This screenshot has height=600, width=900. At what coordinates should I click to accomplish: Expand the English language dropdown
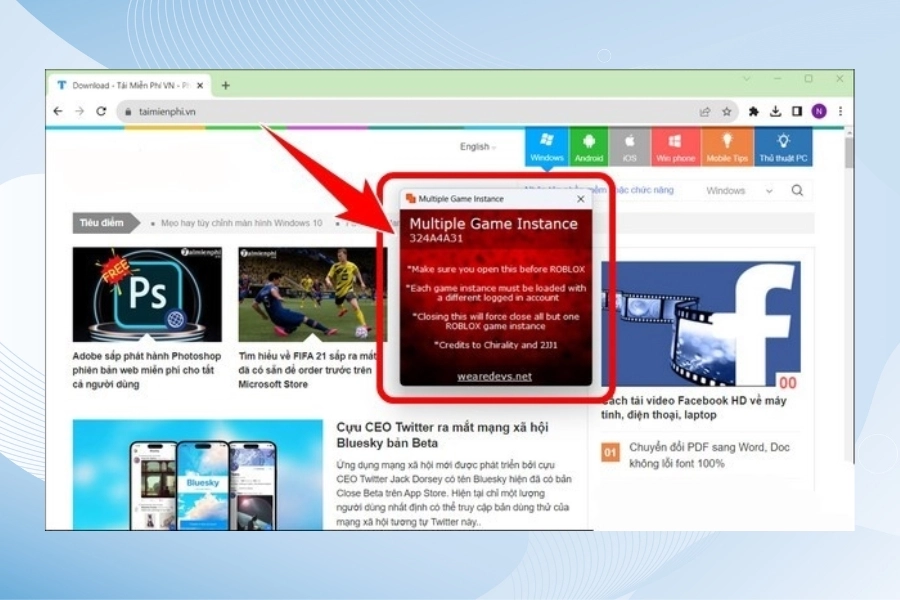click(477, 147)
